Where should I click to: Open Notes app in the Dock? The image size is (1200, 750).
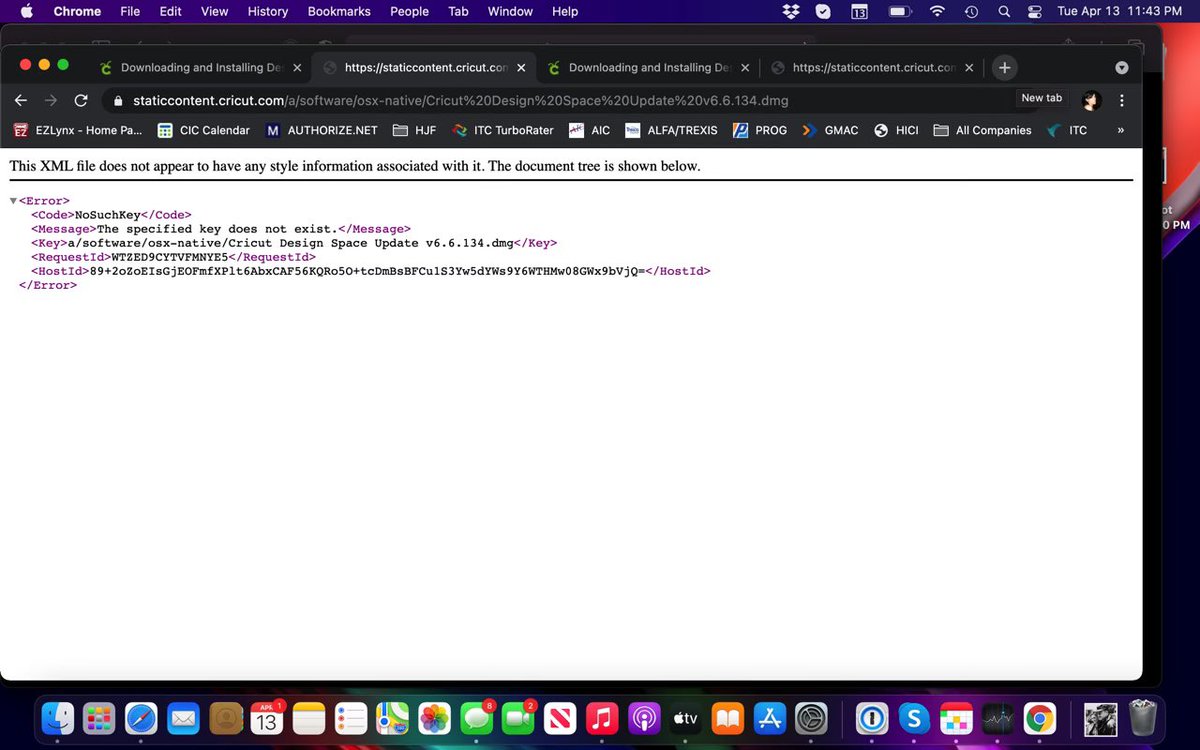tap(310, 718)
